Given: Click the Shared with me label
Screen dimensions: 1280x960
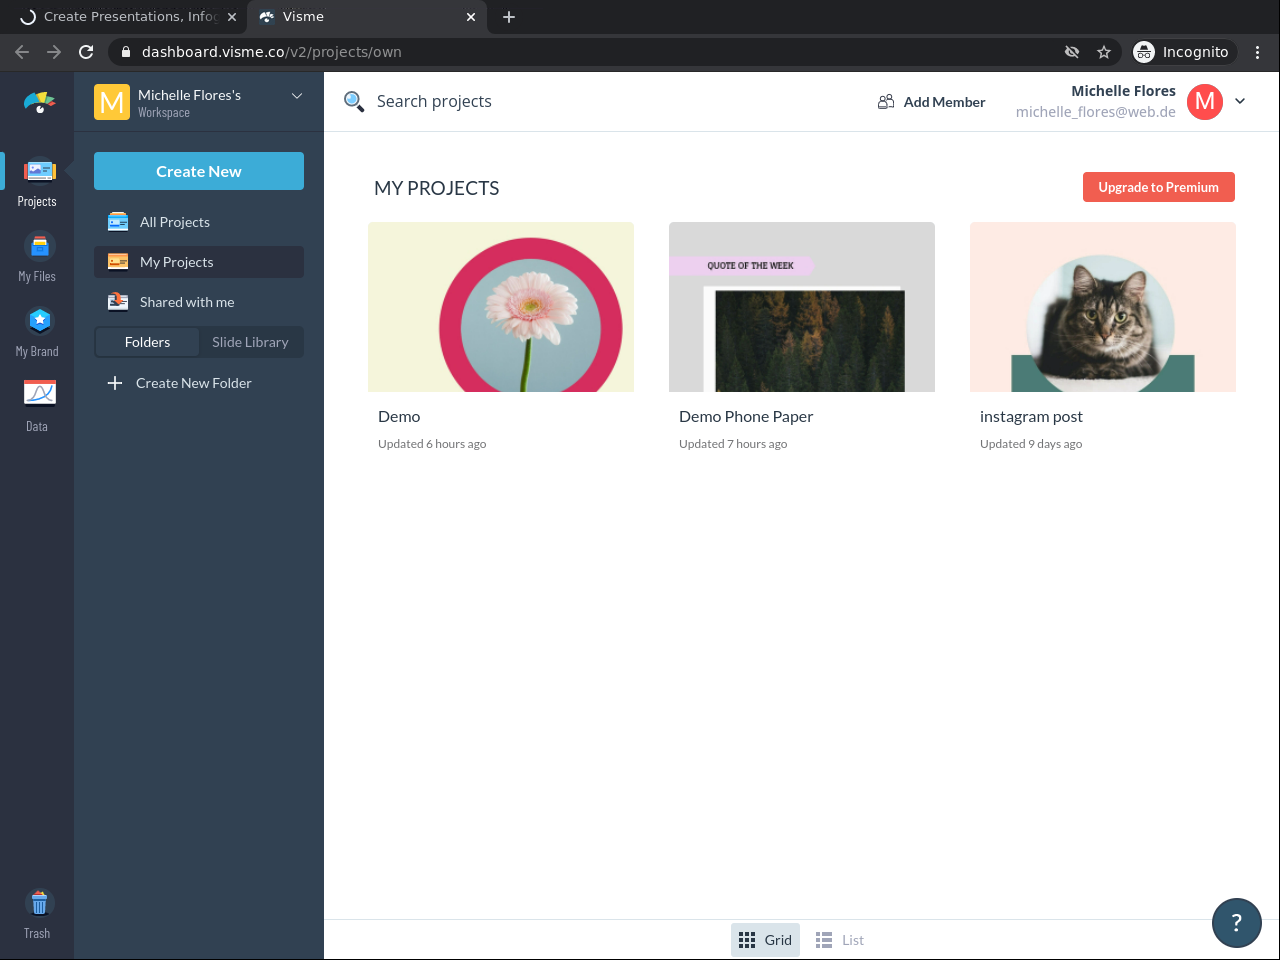Looking at the screenshot, I should pyautogui.click(x=187, y=302).
